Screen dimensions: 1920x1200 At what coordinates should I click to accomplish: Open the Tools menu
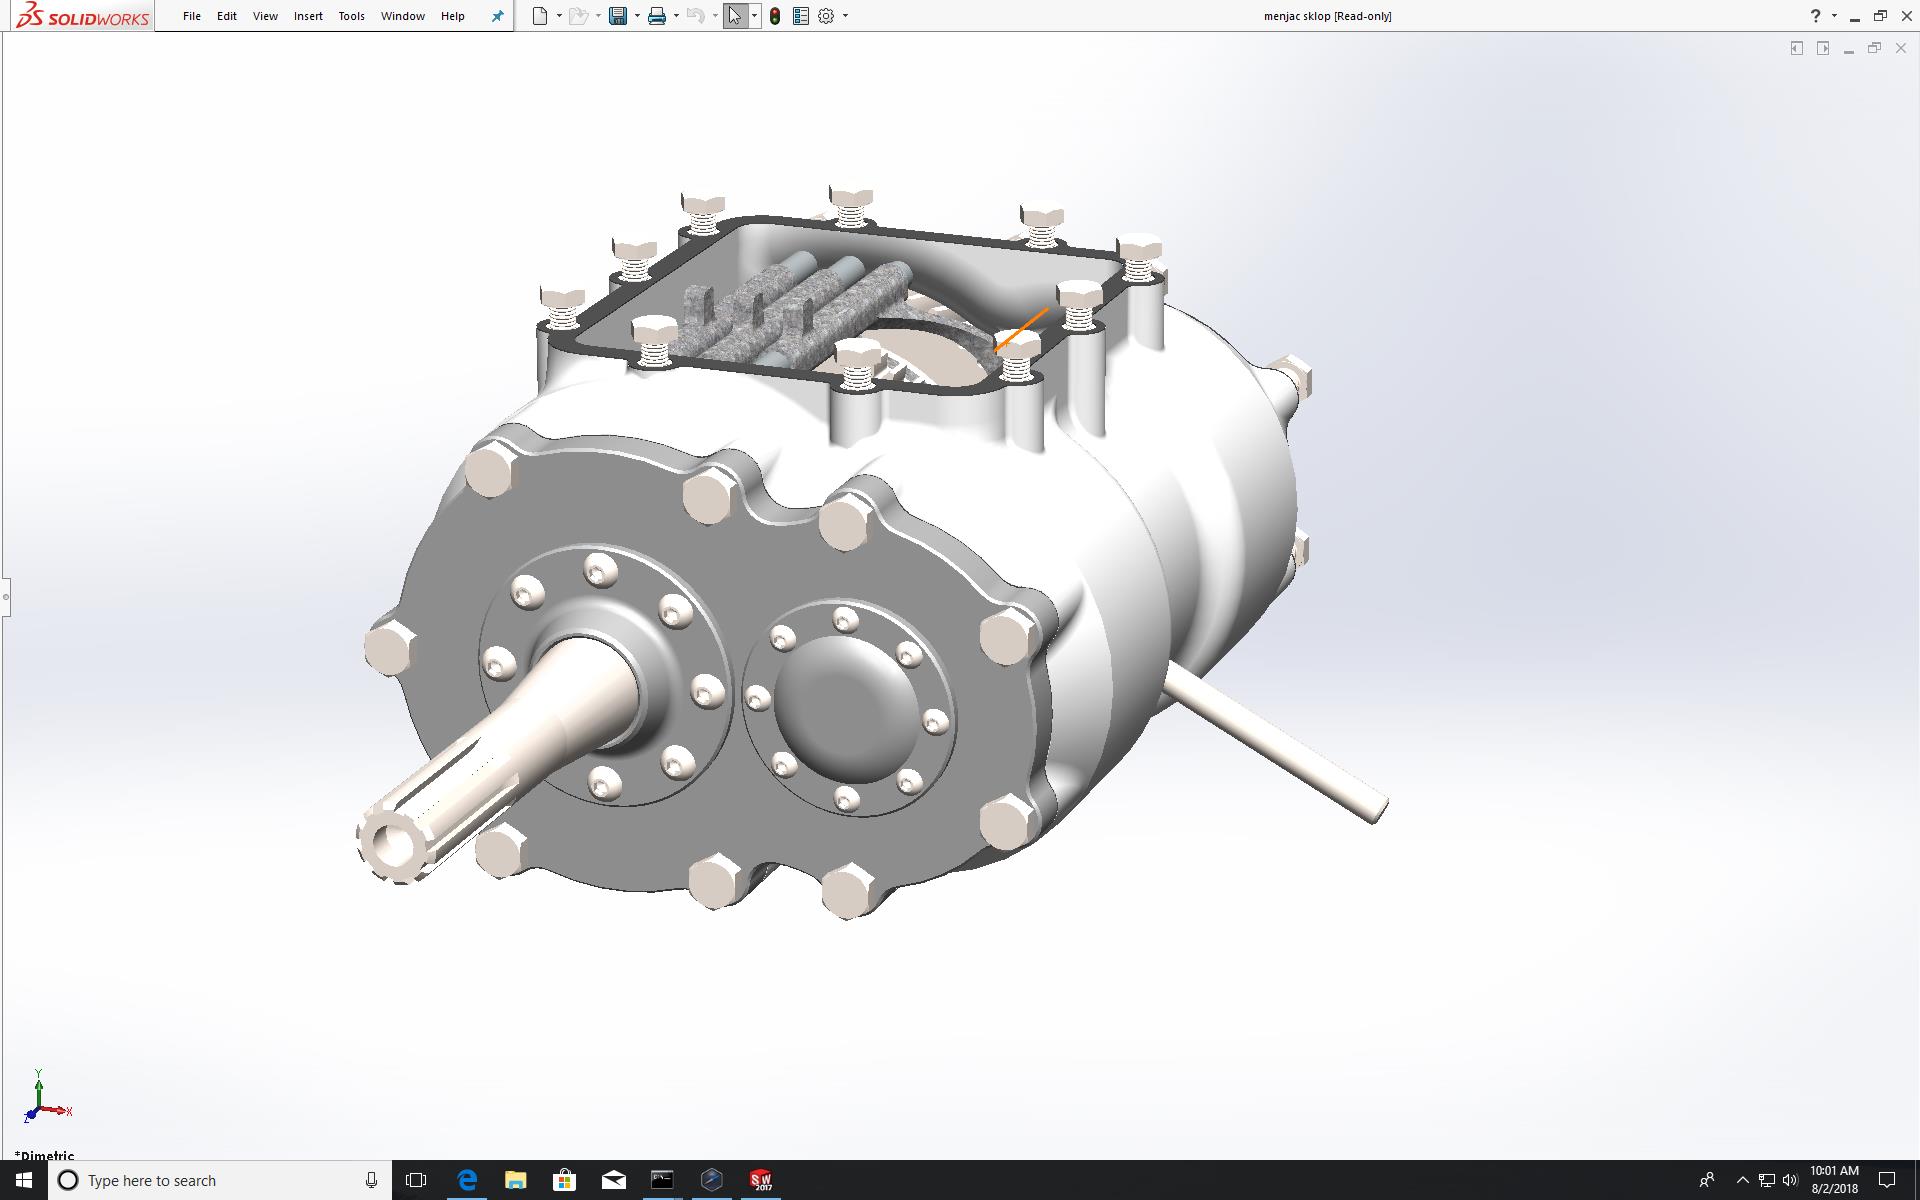(351, 16)
